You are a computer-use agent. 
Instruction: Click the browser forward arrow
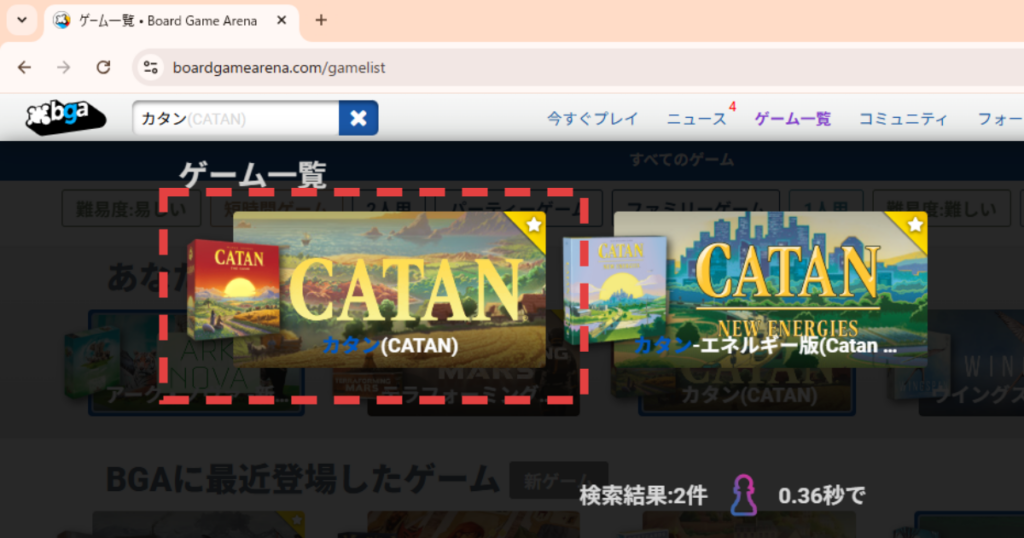(63, 67)
